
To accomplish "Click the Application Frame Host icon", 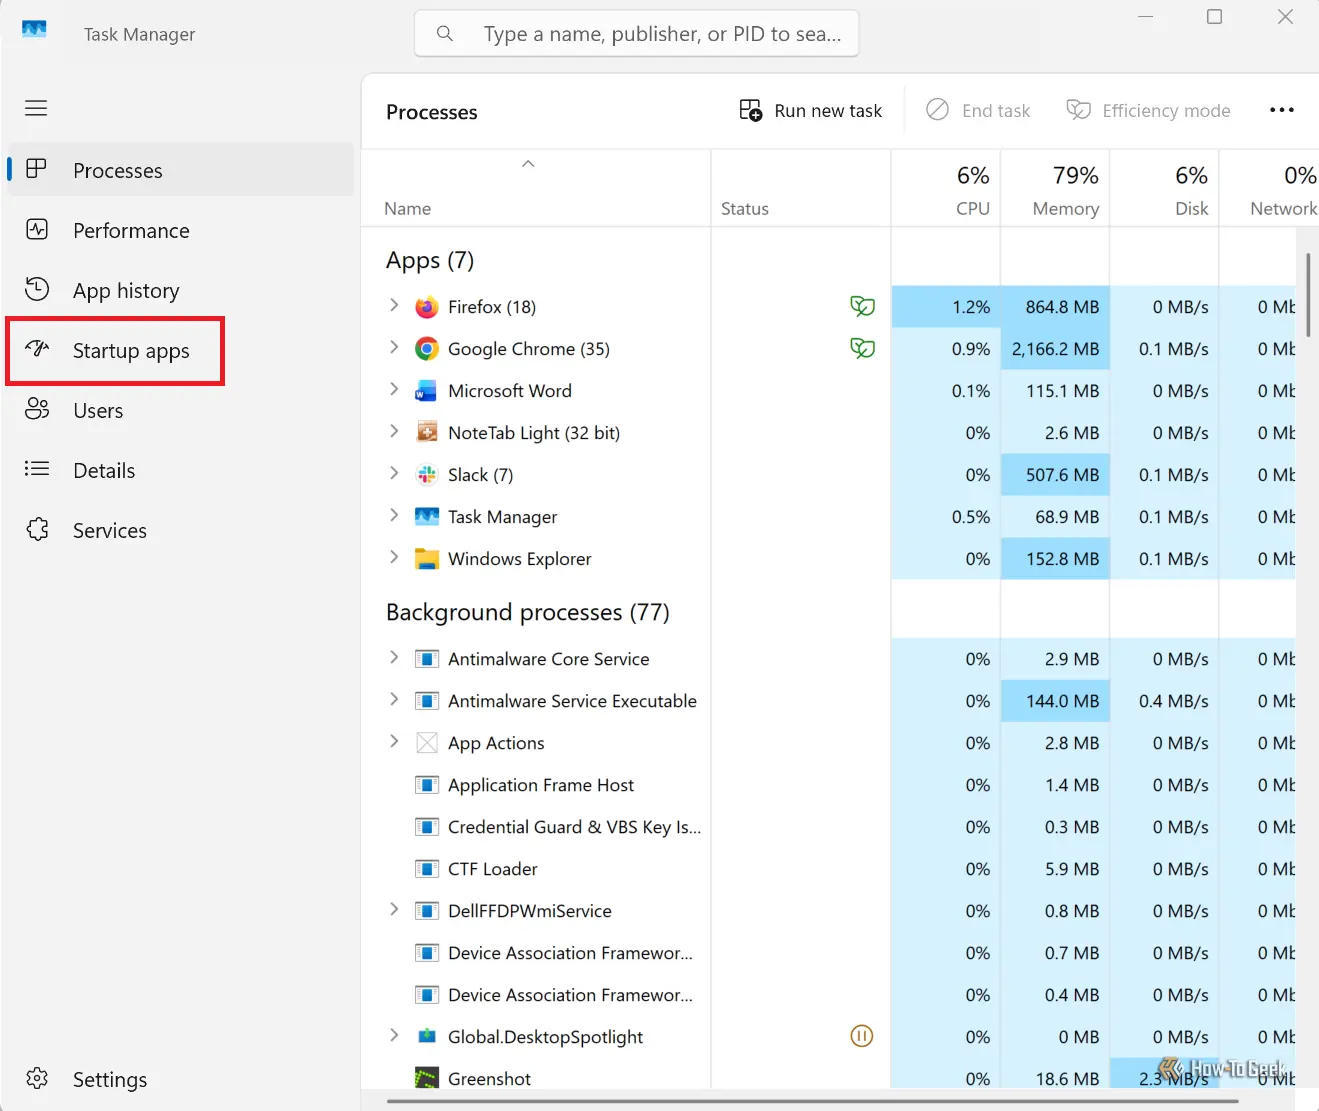I will 427,785.
